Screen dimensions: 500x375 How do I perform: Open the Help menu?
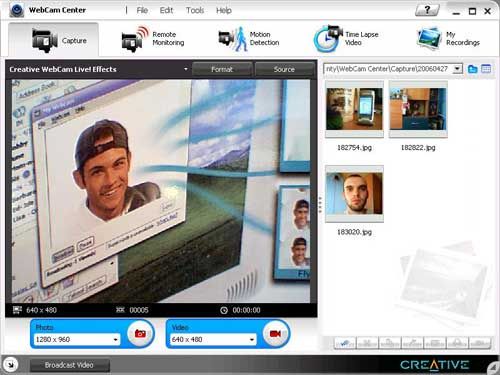tap(224, 10)
